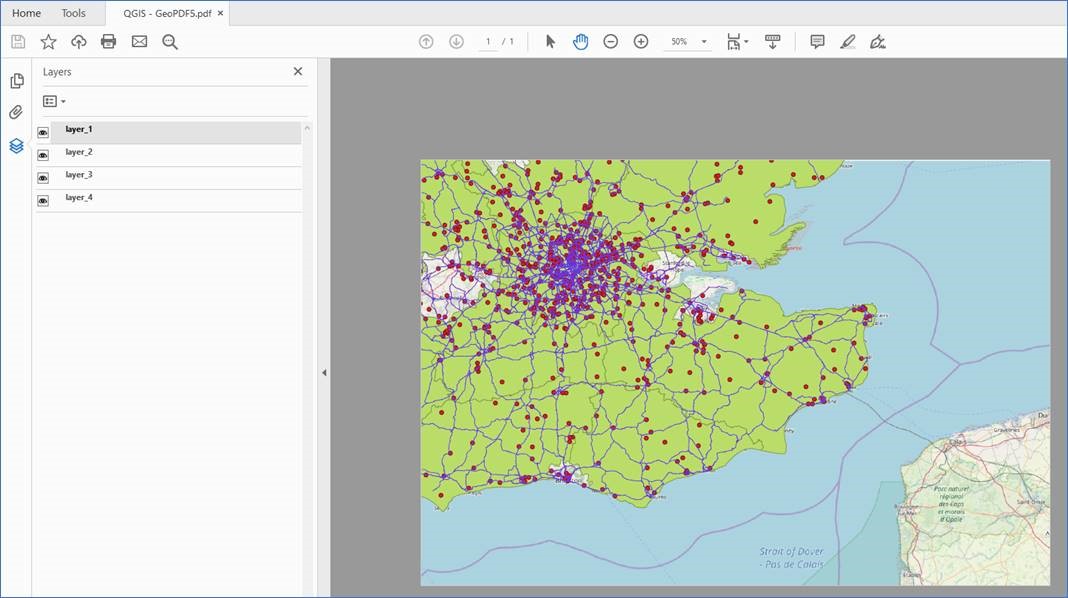Open the zoom level 50% dropdown

click(704, 42)
